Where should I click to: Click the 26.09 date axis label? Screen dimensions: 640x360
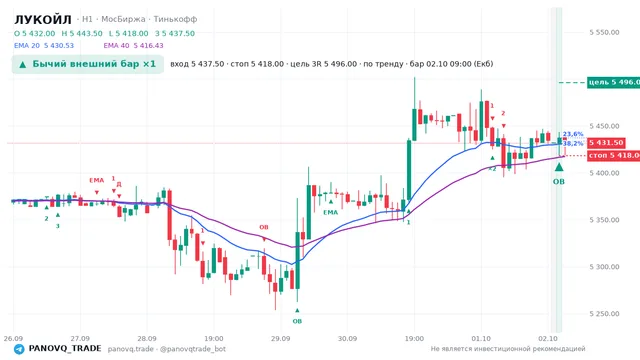pyautogui.click(x=13, y=339)
